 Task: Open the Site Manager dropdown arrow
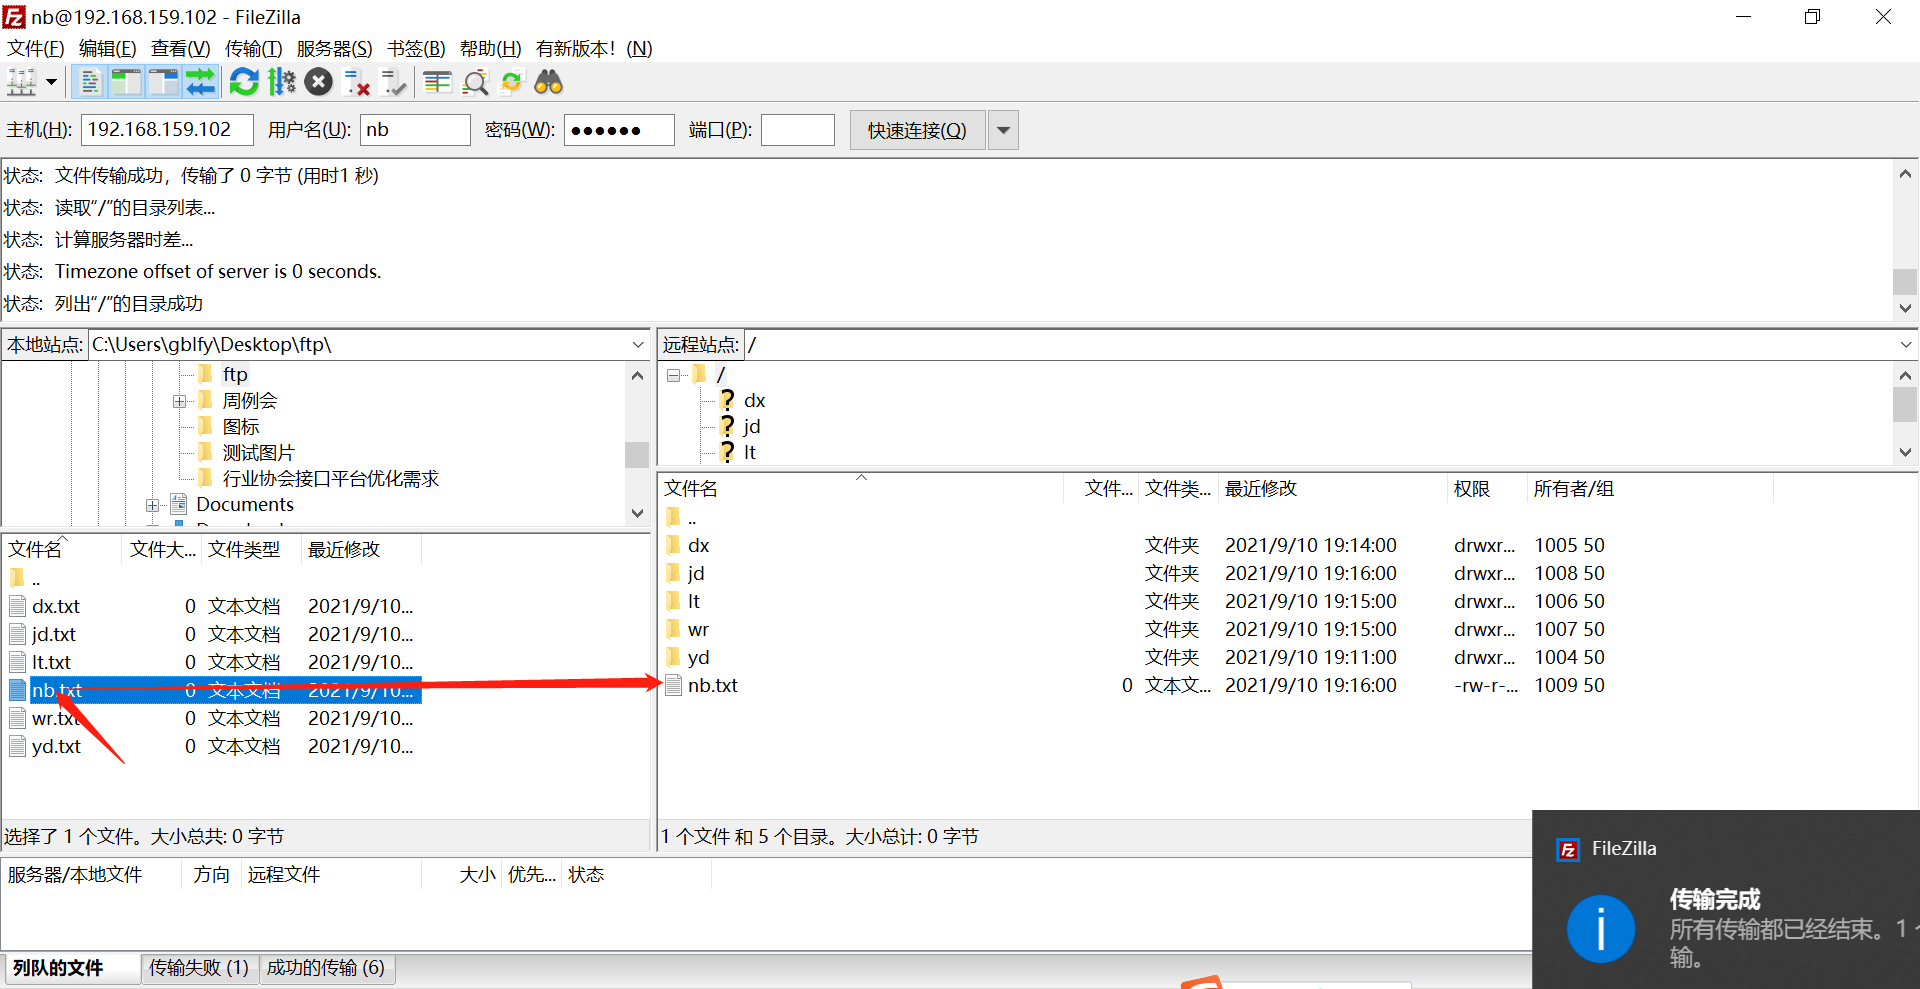[x=51, y=82]
